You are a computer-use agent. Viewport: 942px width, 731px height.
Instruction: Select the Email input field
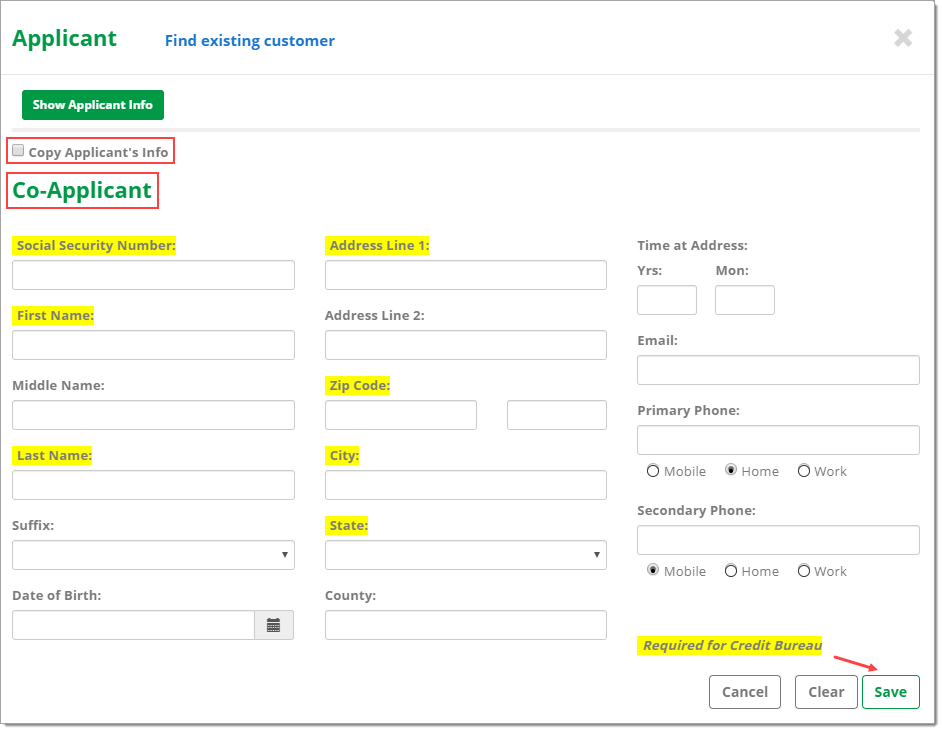pos(778,370)
